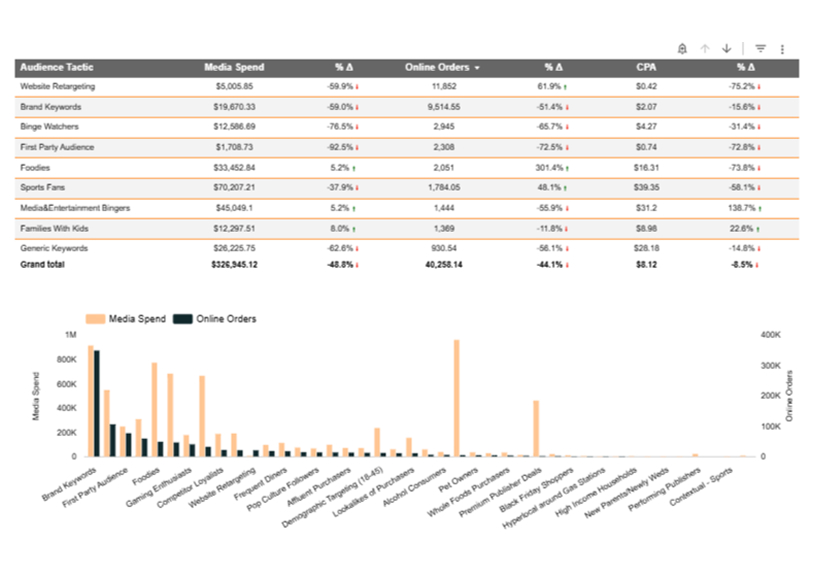Click the % Δ header right of CPA
Viewport: 813px width, 581px height.
tap(745, 67)
